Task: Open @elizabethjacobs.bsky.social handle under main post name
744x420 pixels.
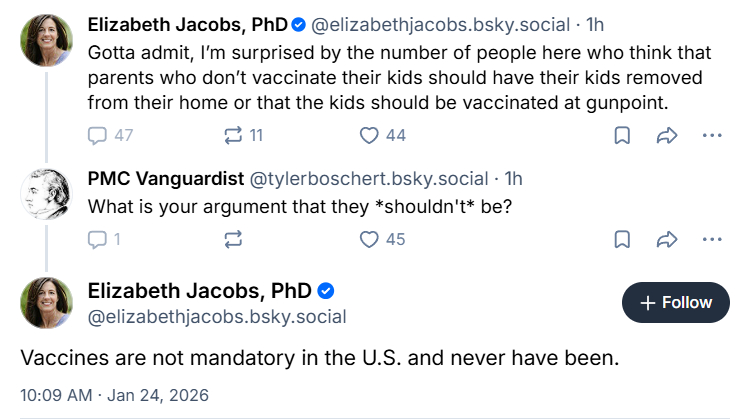Action: coord(217,317)
